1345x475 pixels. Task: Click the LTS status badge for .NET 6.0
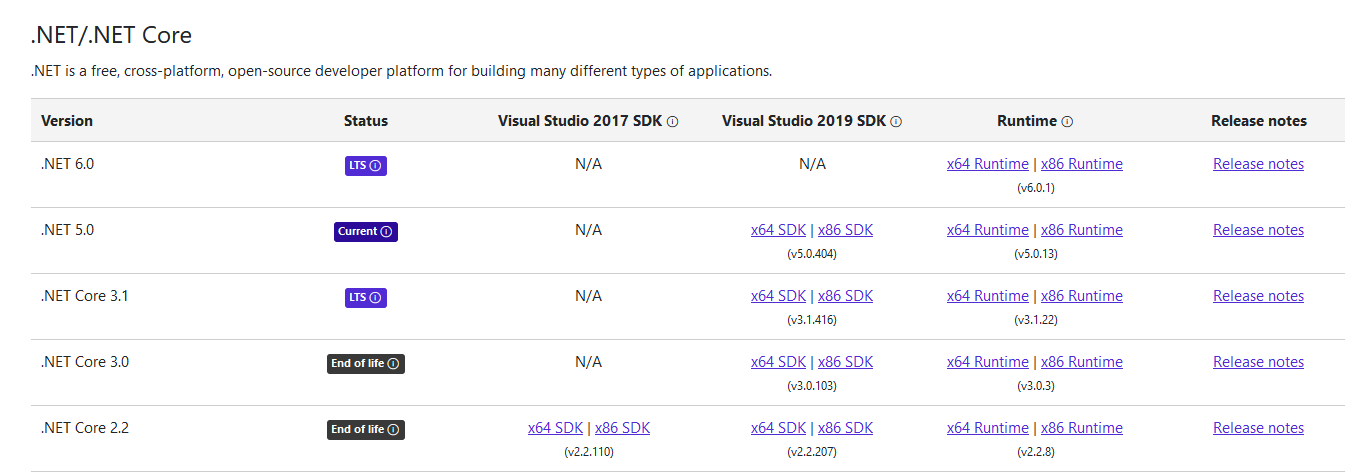click(x=366, y=166)
